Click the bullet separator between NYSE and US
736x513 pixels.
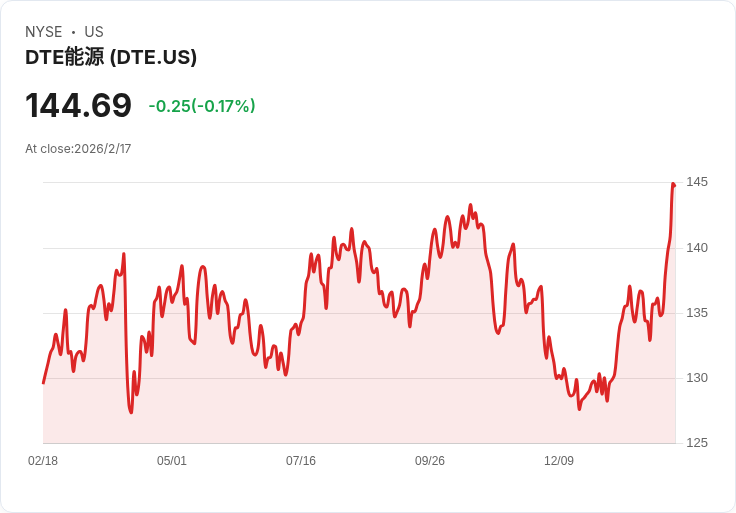click(73, 32)
